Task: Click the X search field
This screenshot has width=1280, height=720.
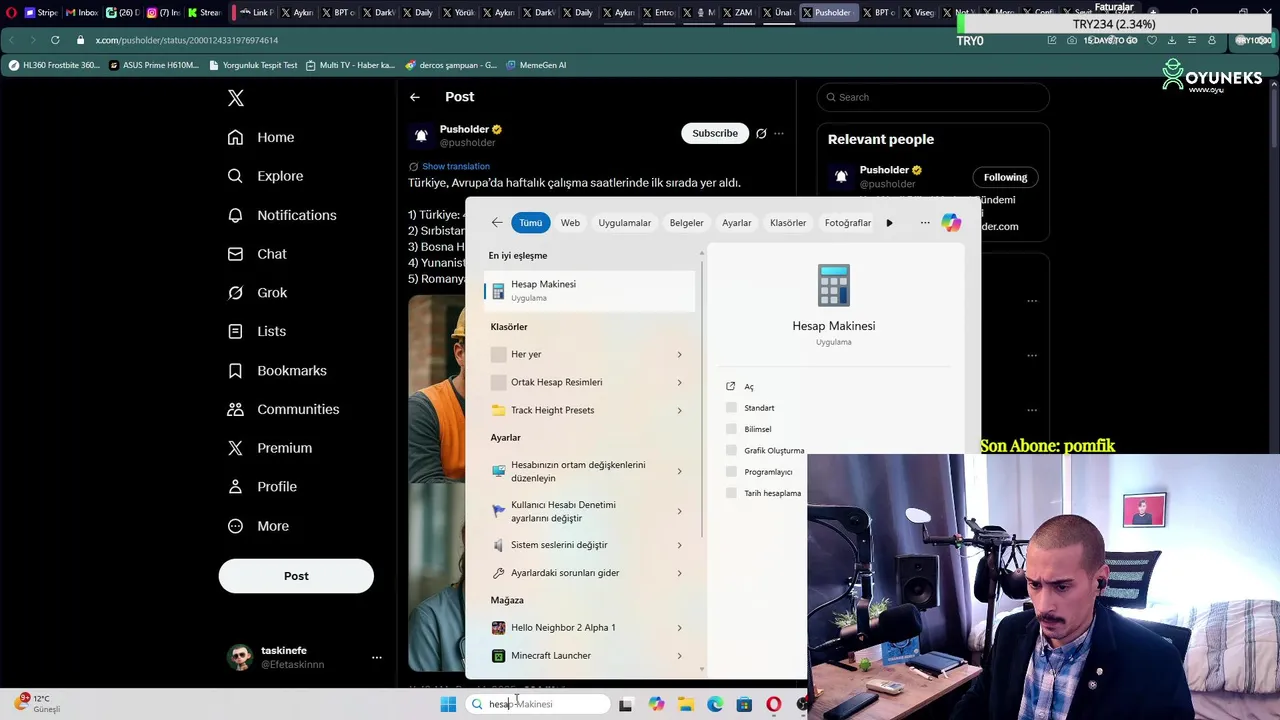Action: click(933, 97)
